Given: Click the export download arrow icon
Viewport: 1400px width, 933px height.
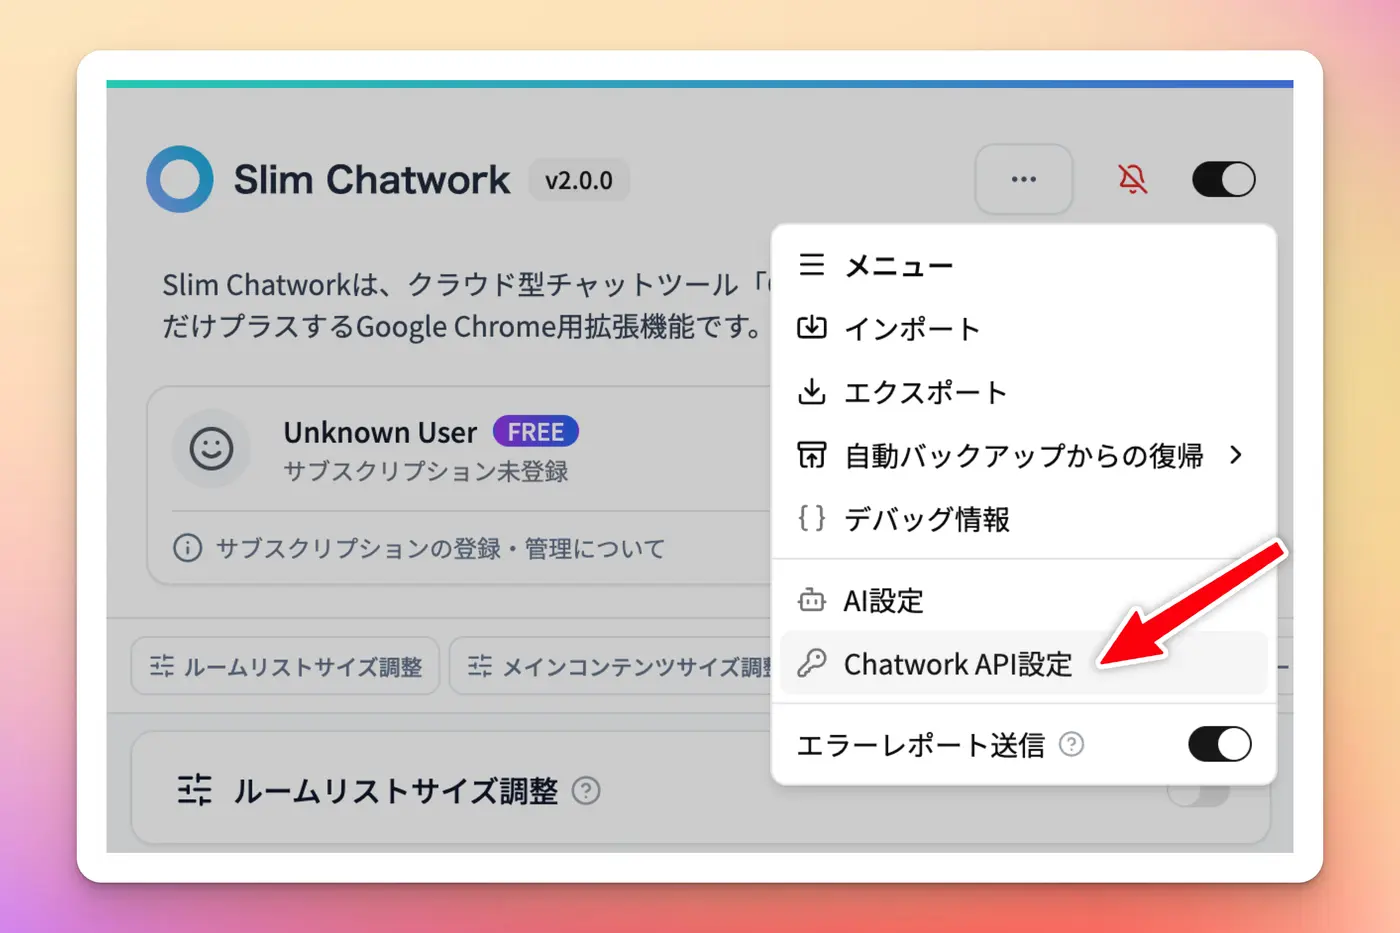Looking at the screenshot, I should click(812, 391).
